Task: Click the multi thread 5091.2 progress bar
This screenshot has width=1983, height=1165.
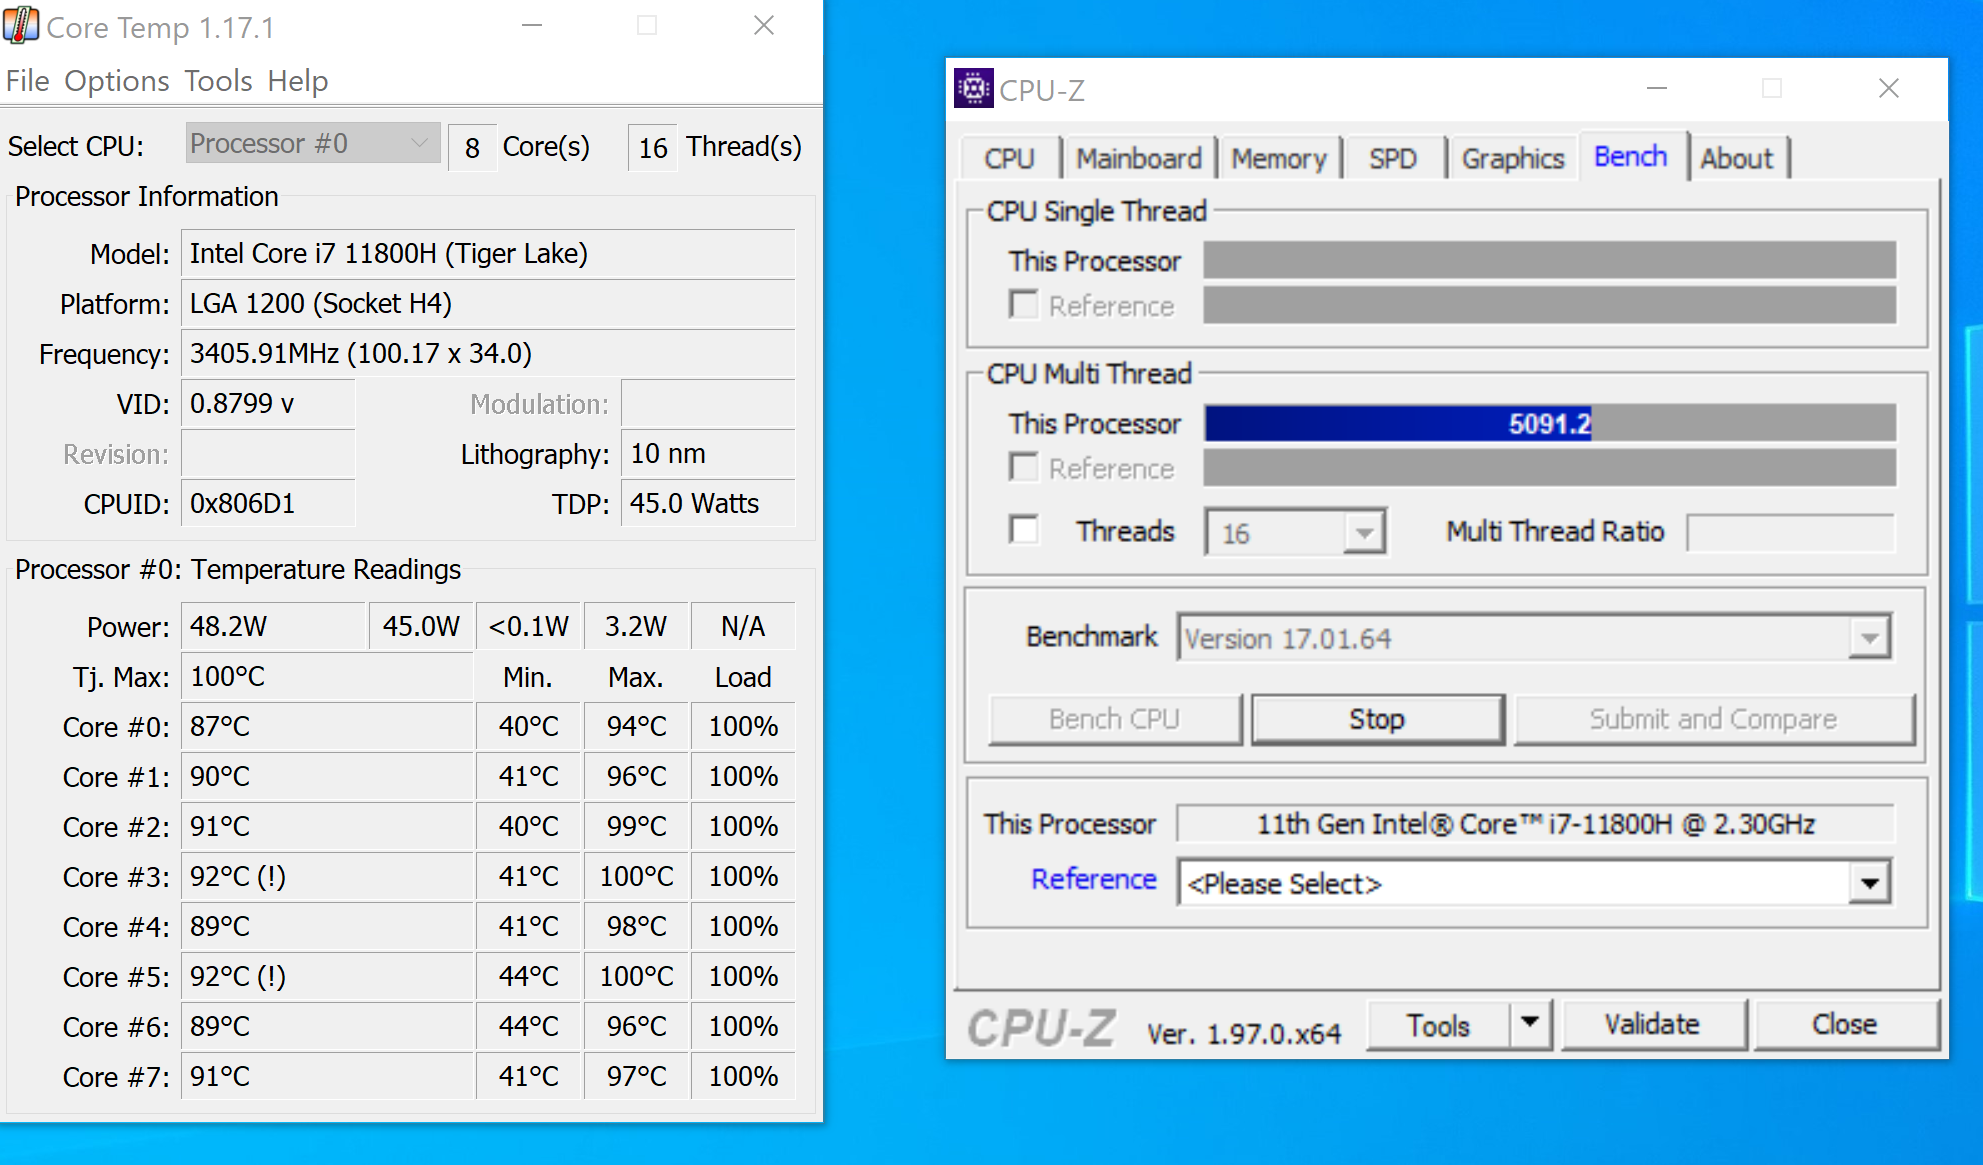Action: [x=1549, y=423]
